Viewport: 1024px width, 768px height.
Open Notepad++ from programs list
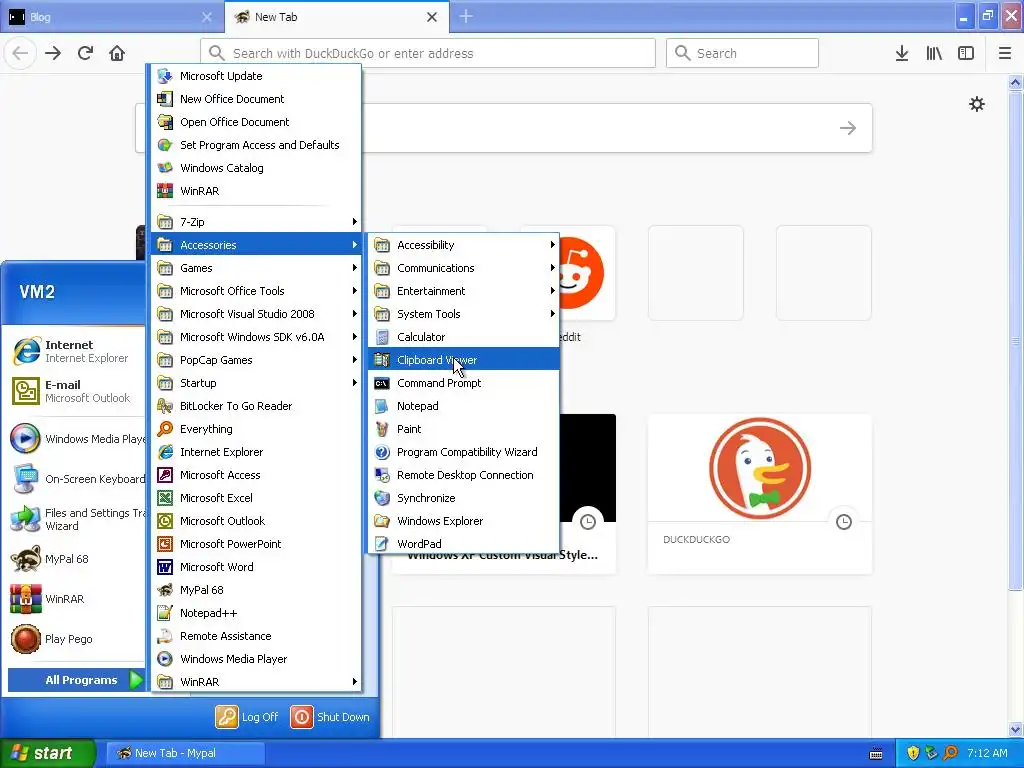tap(256, 613)
